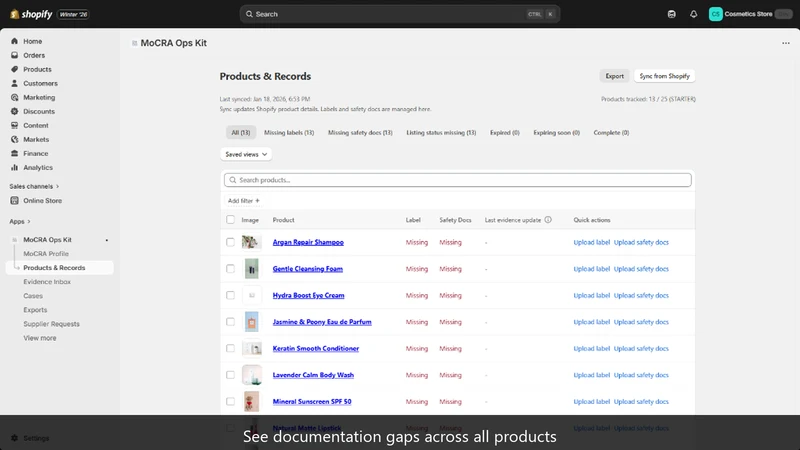Click Upload safety docs for Mineral Sunscreen SPF 50
800x450 pixels.
(641, 402)
